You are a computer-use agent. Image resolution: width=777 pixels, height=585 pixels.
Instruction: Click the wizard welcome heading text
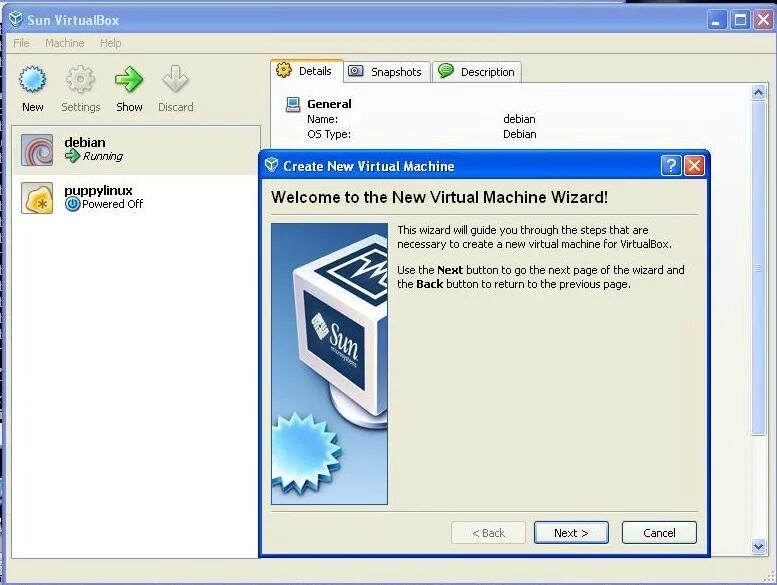tap(440, 197)
